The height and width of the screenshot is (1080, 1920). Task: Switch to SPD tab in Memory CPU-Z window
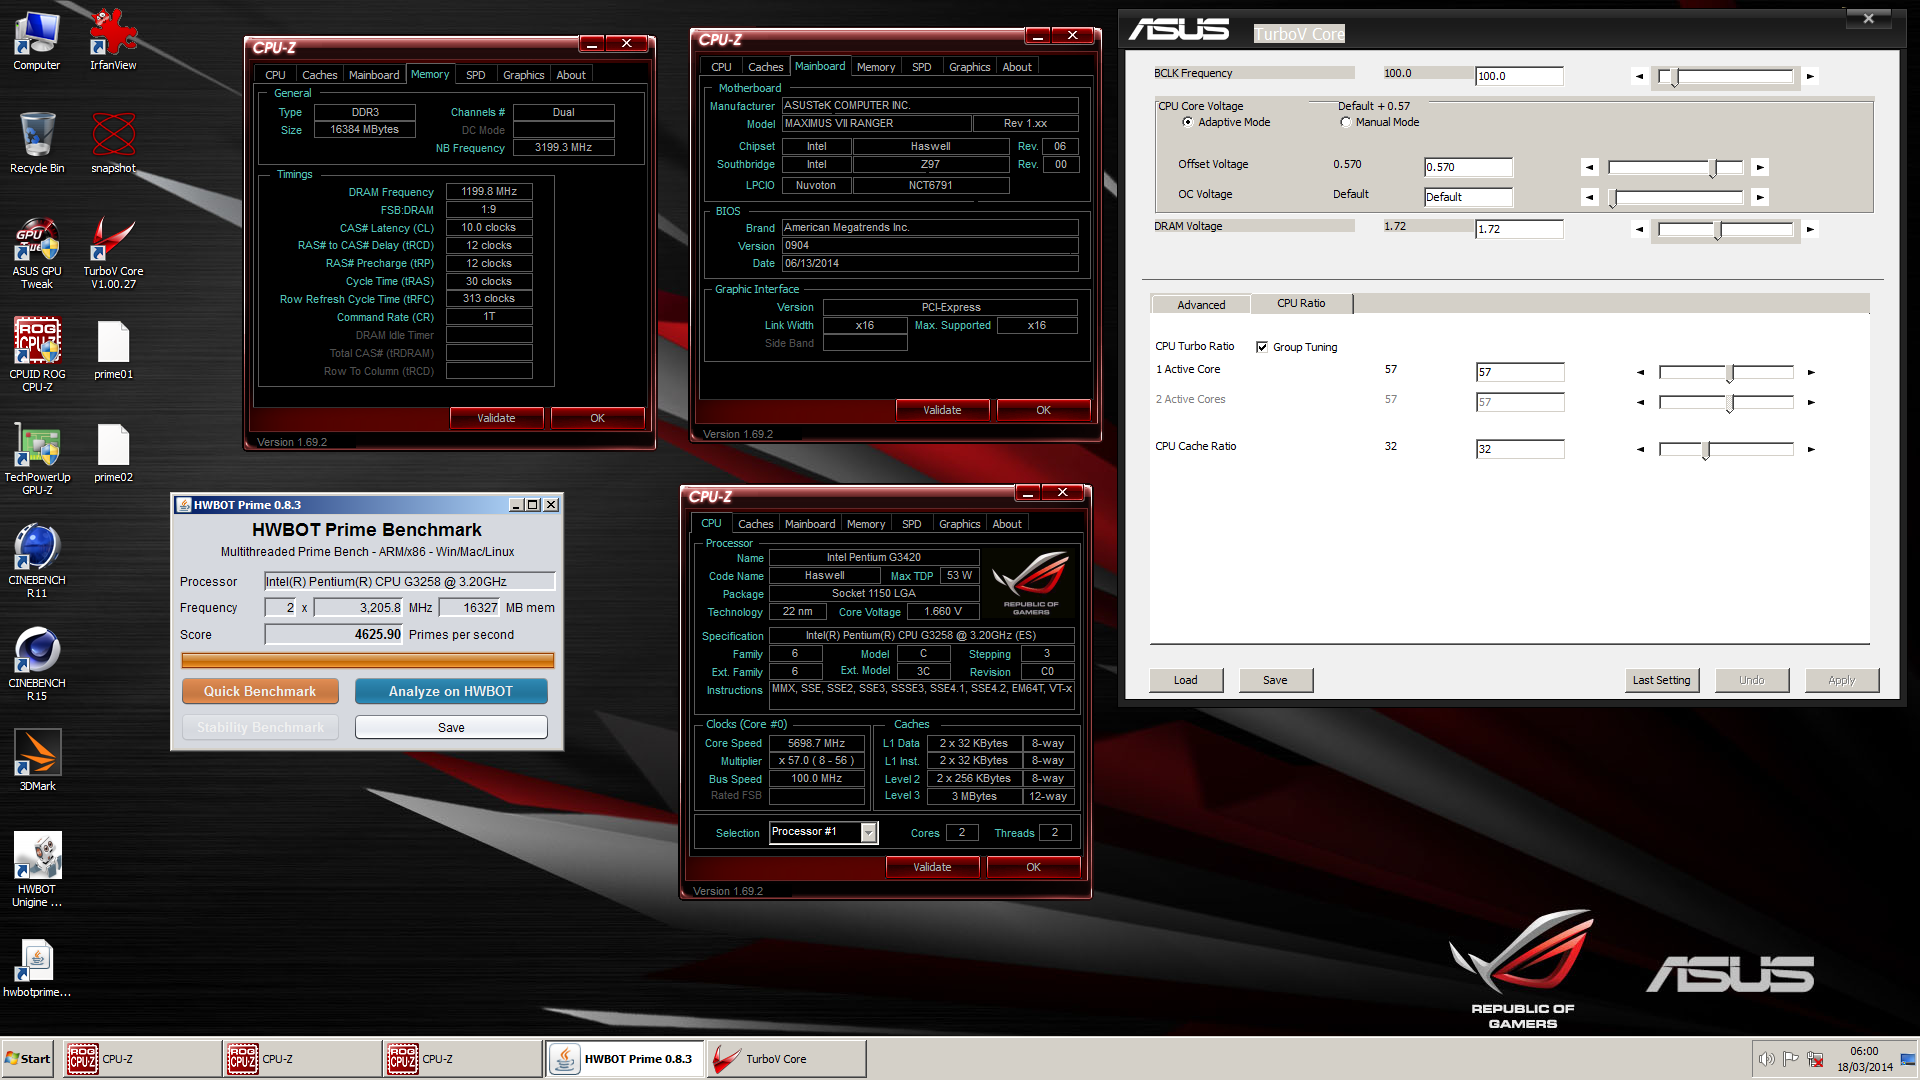click(476, 75)
